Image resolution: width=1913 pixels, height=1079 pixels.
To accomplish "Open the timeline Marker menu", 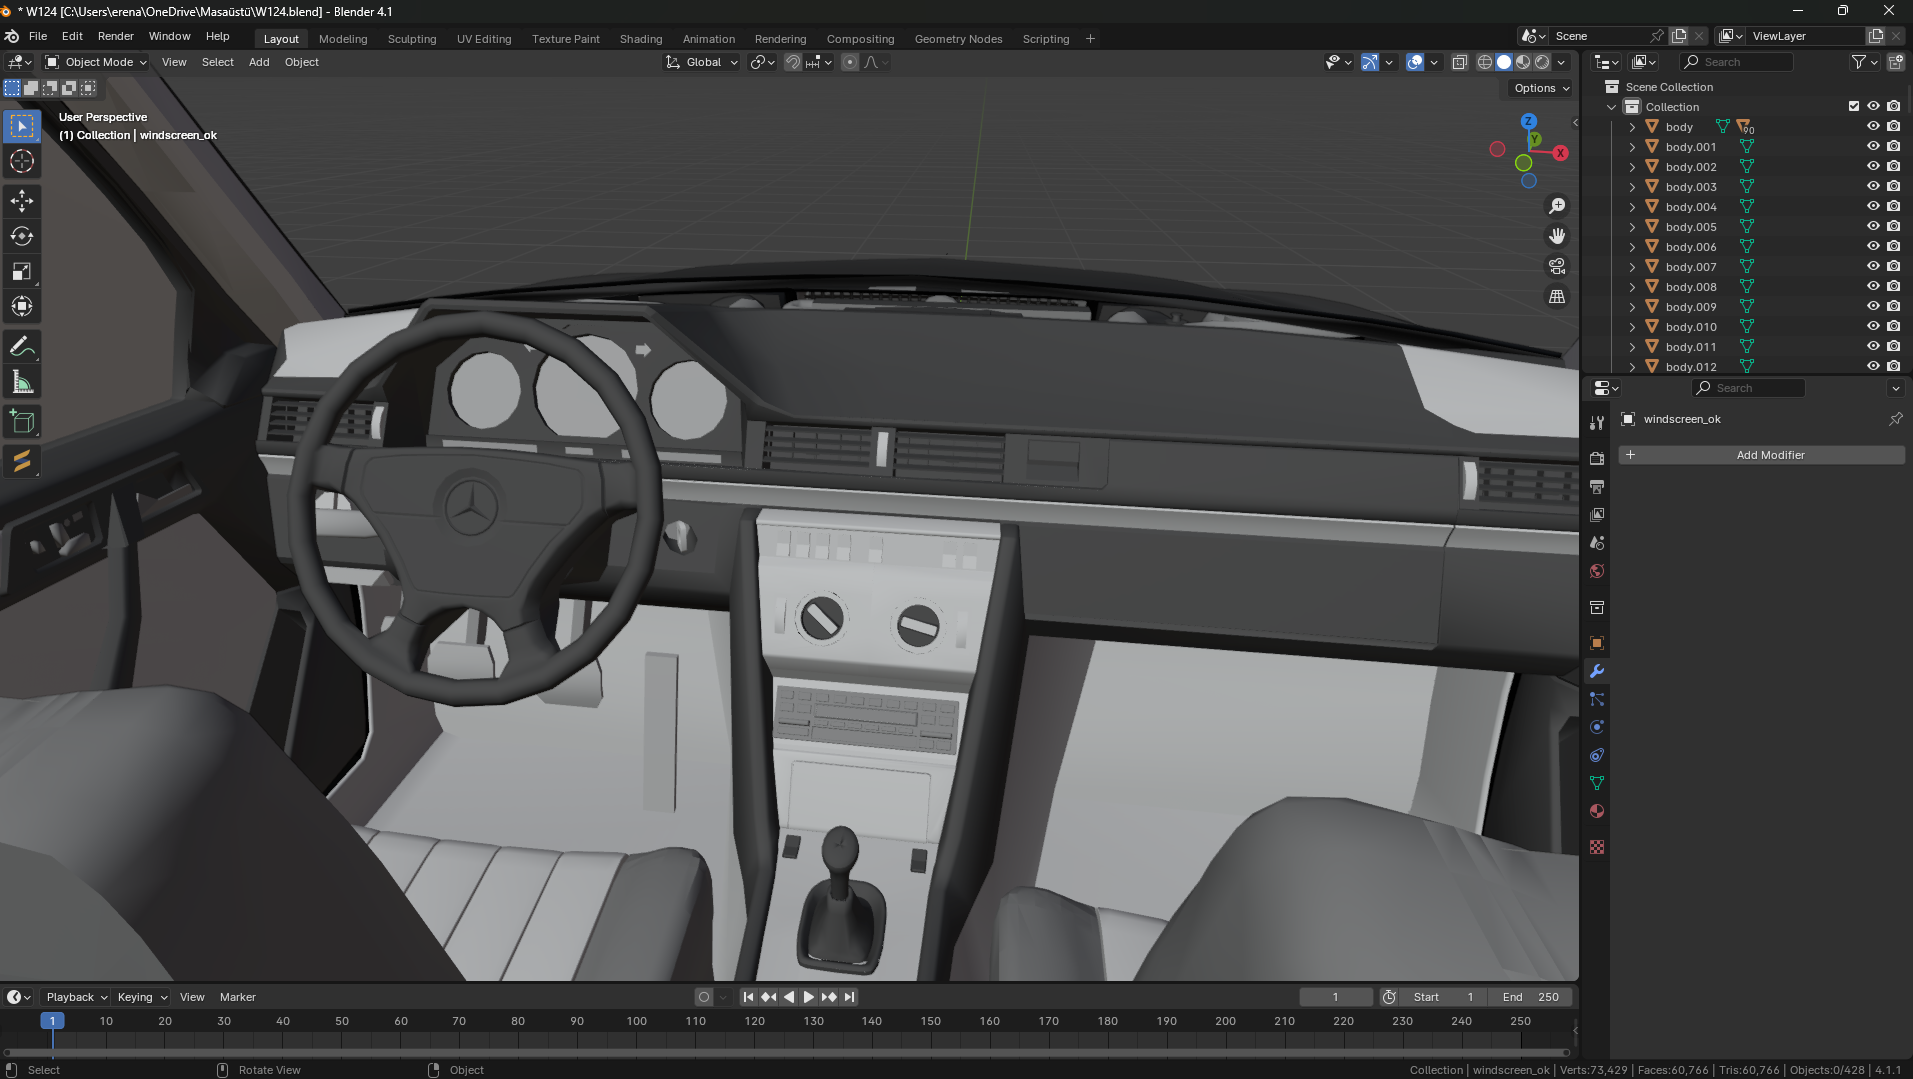I will (238, 997).
